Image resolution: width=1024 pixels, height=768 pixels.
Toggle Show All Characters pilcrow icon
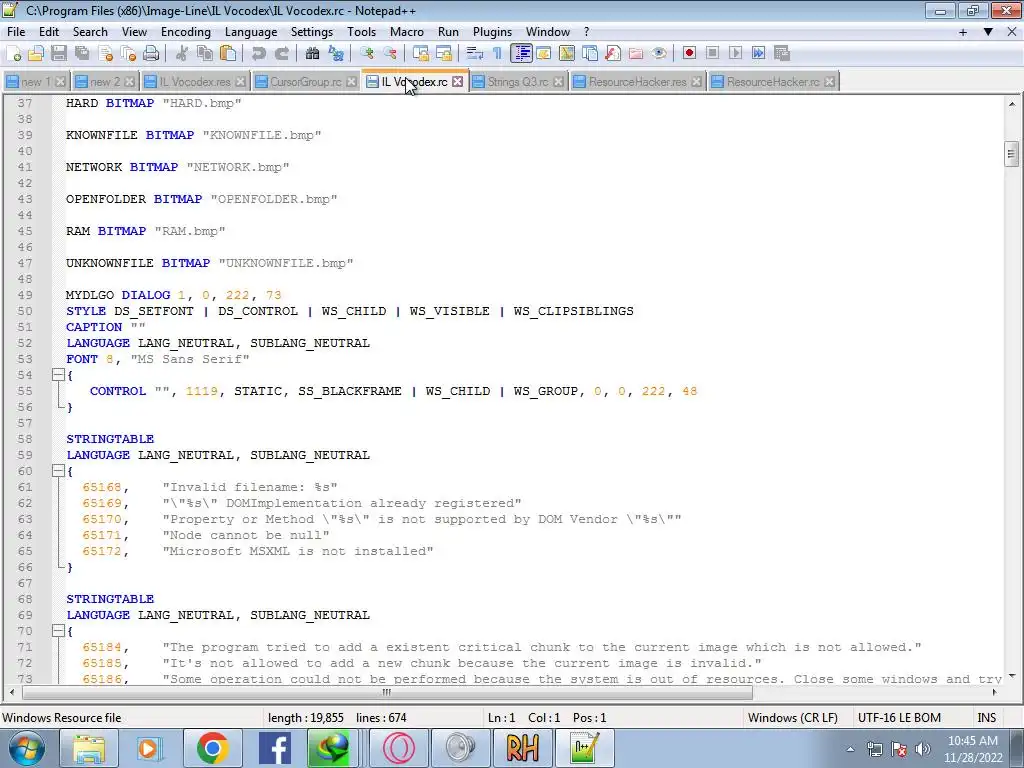pos(498,54)
